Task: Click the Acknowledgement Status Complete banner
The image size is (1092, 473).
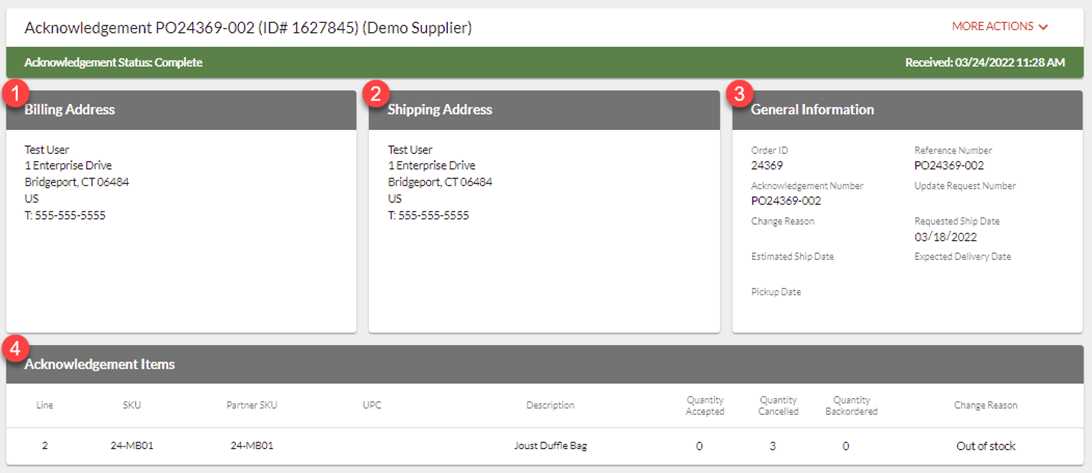Action: coord(113,62)
